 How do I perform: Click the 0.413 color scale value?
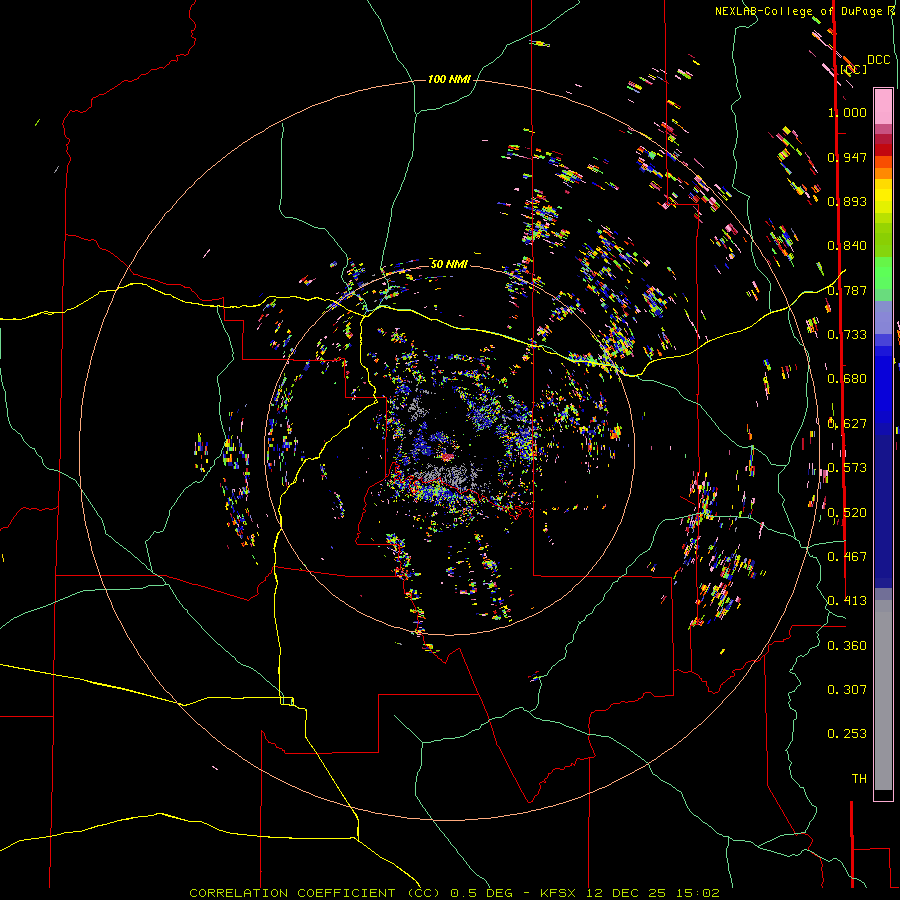point(847,601)
